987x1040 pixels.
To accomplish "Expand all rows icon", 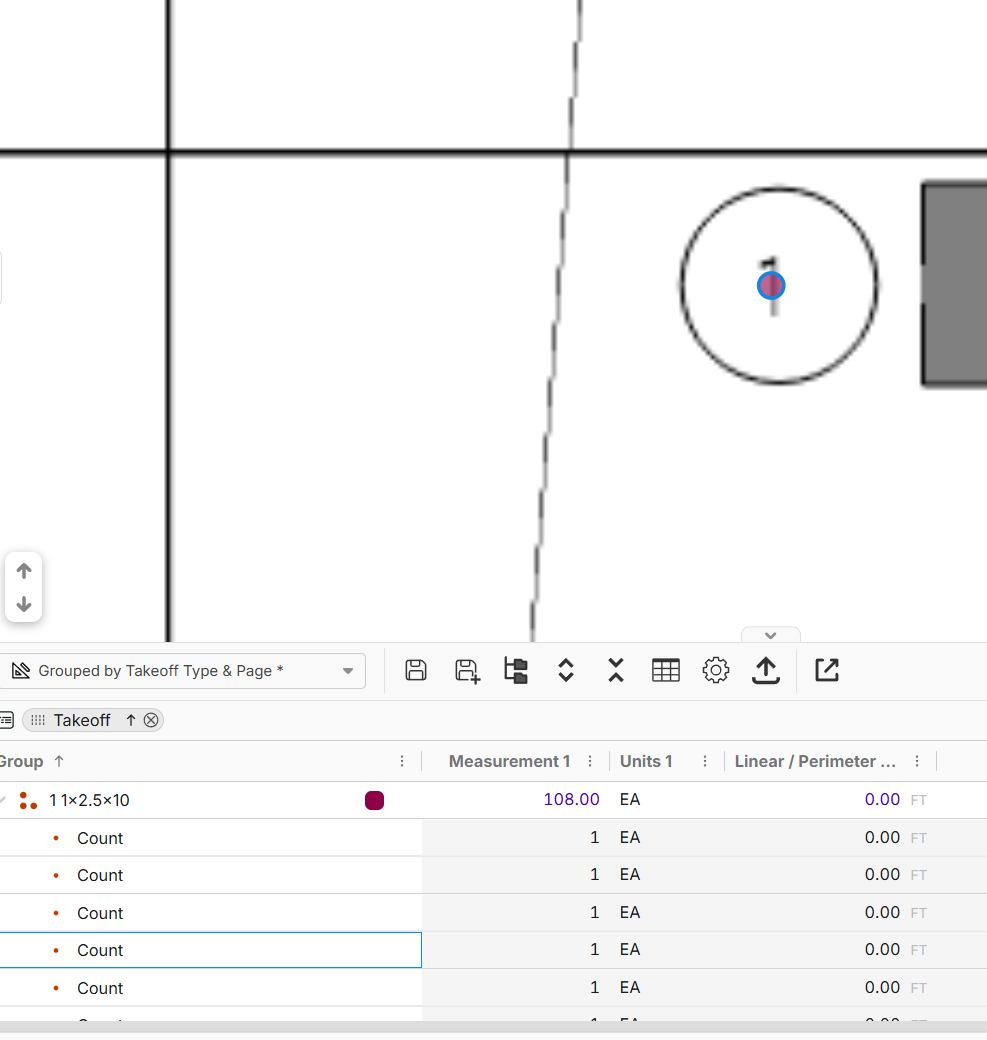I will (566, 670).
